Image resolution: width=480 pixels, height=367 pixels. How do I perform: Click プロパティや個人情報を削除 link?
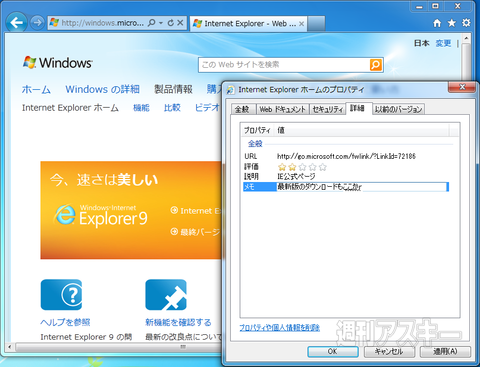click(279, 328)
